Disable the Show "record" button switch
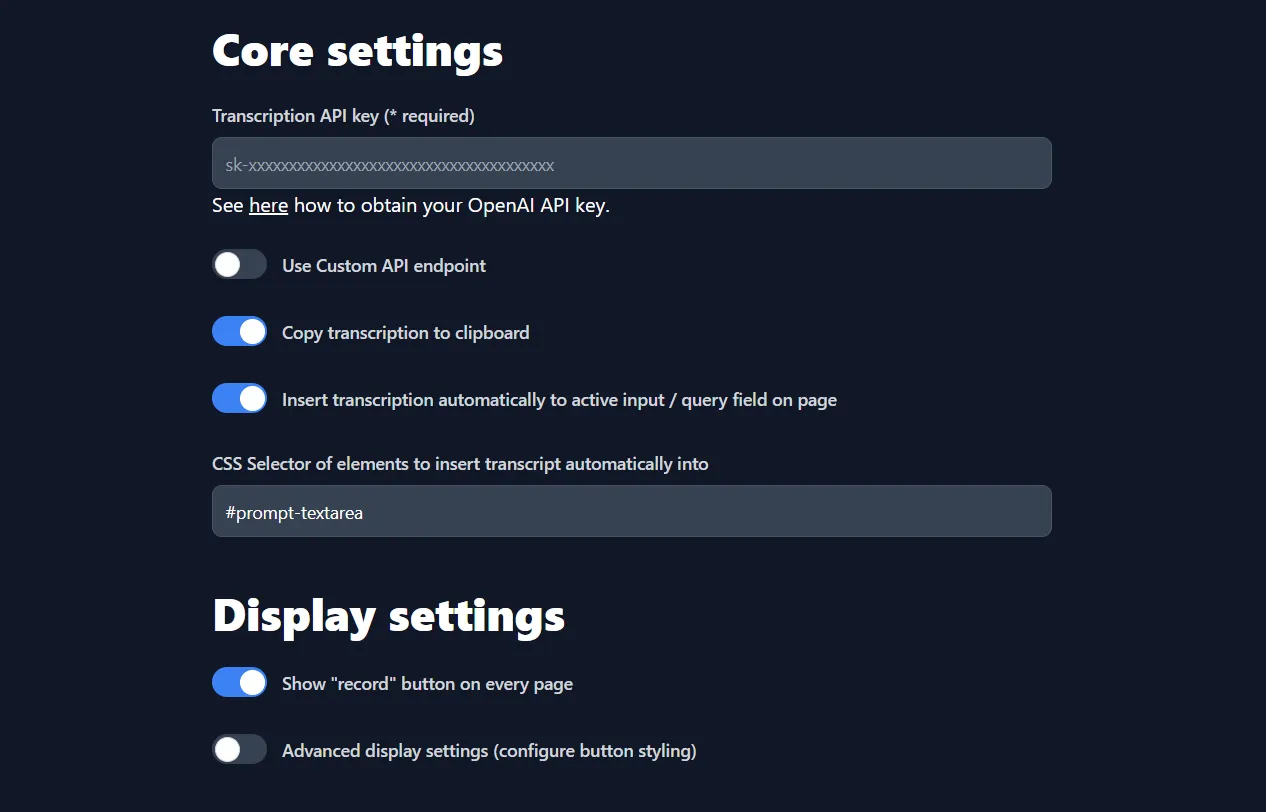 239,683
